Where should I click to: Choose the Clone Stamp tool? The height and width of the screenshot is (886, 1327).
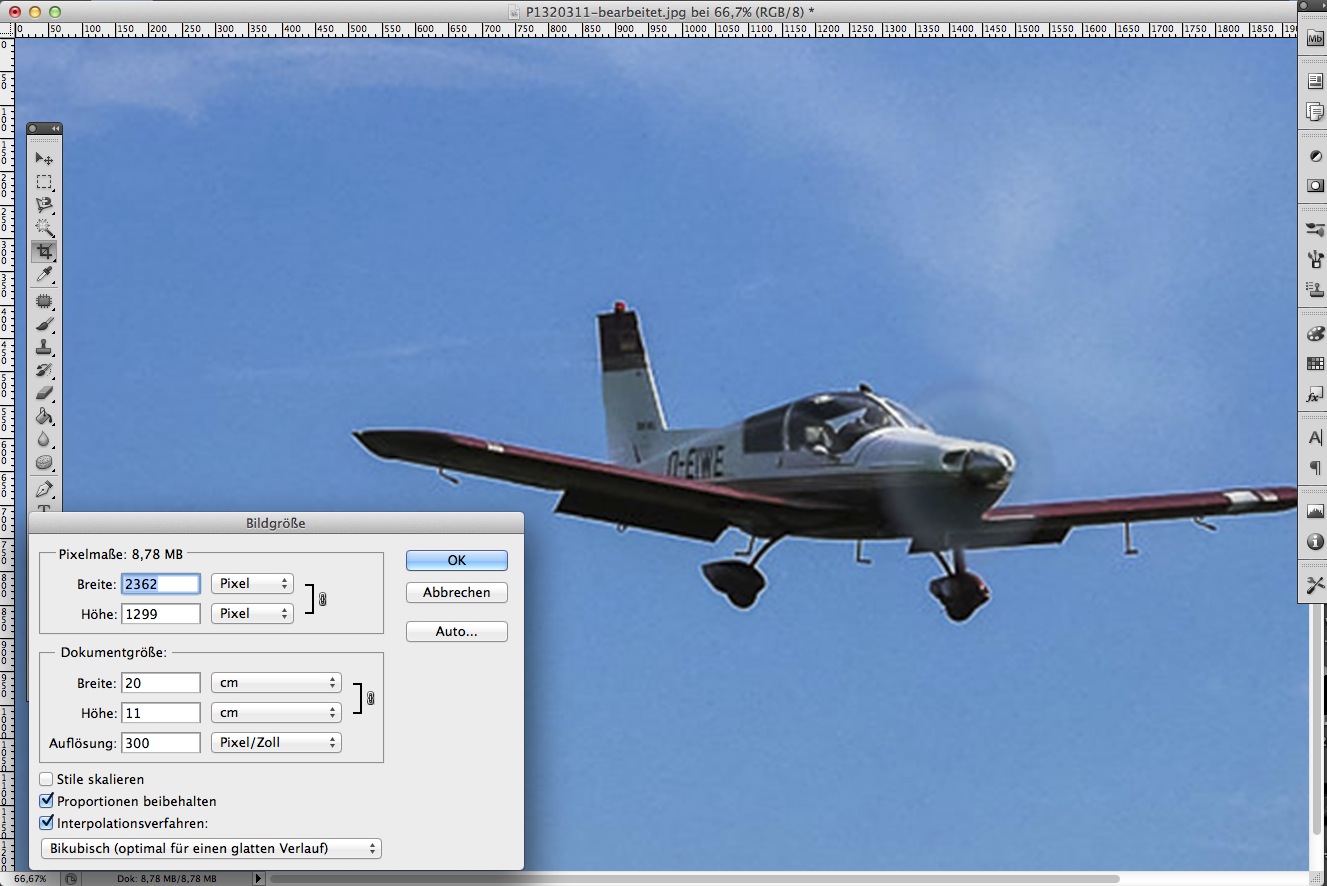click(x=44, y=347)
